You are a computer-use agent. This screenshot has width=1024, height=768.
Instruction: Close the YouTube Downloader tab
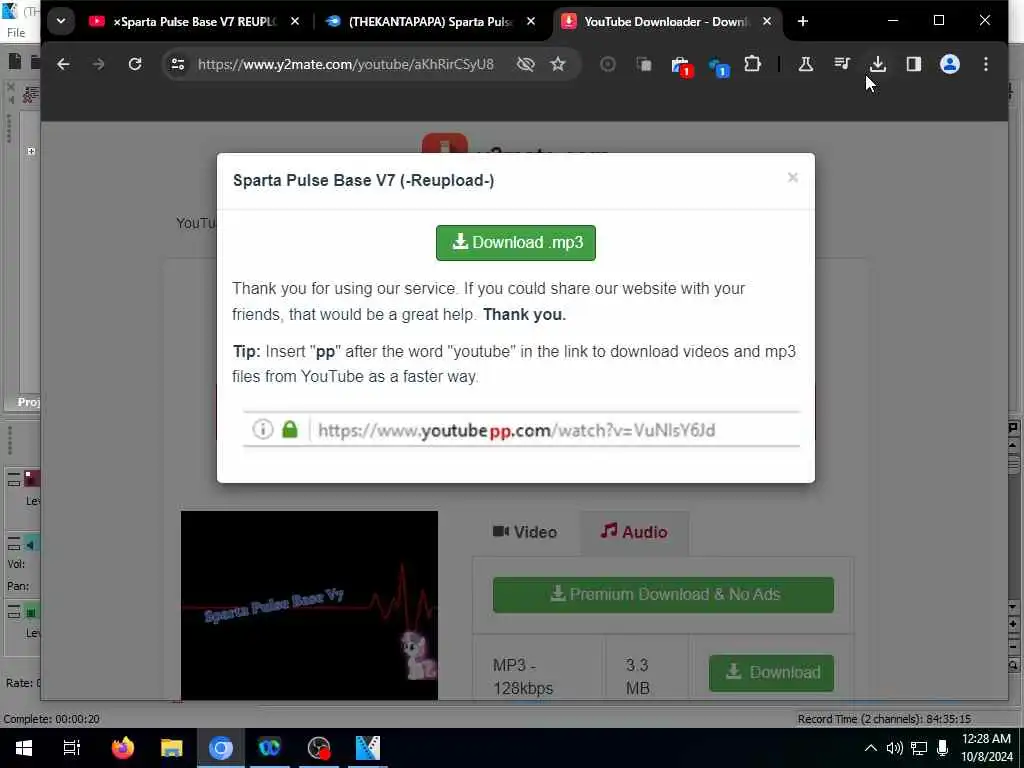[x=767, y=22]
